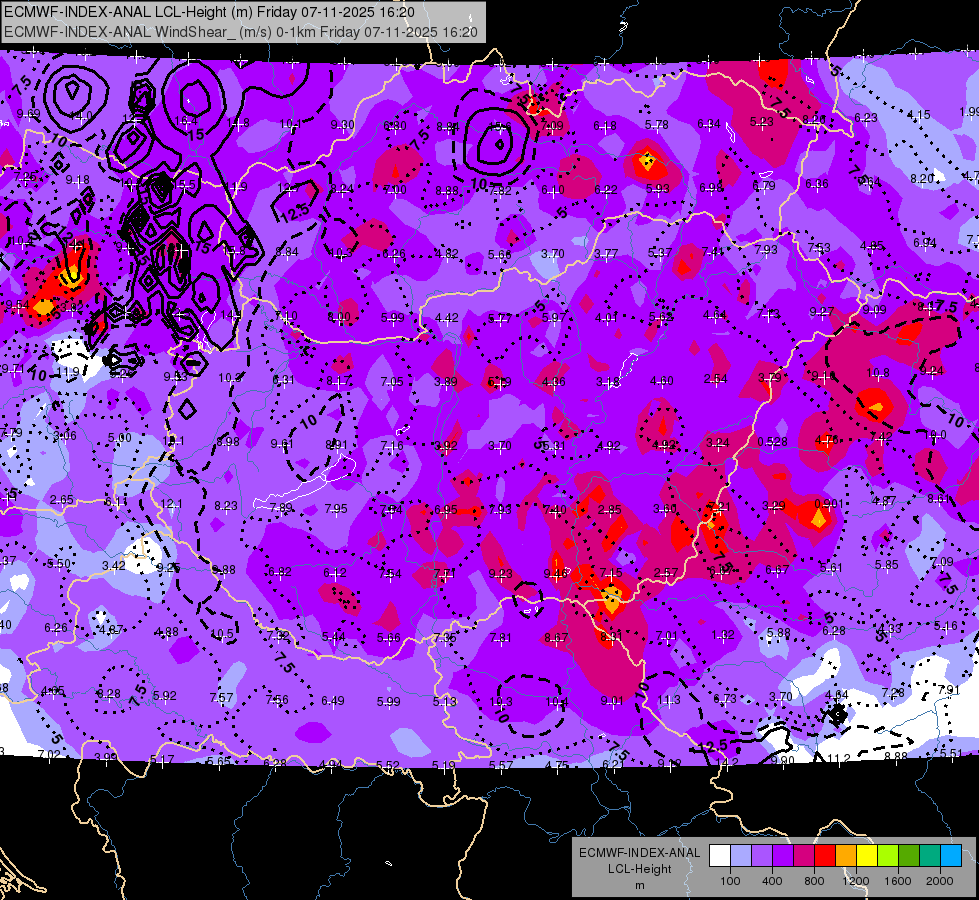979x900 pixels.
Task: Click the 1200 legend scale label
Action: click(x=856, y=881)
